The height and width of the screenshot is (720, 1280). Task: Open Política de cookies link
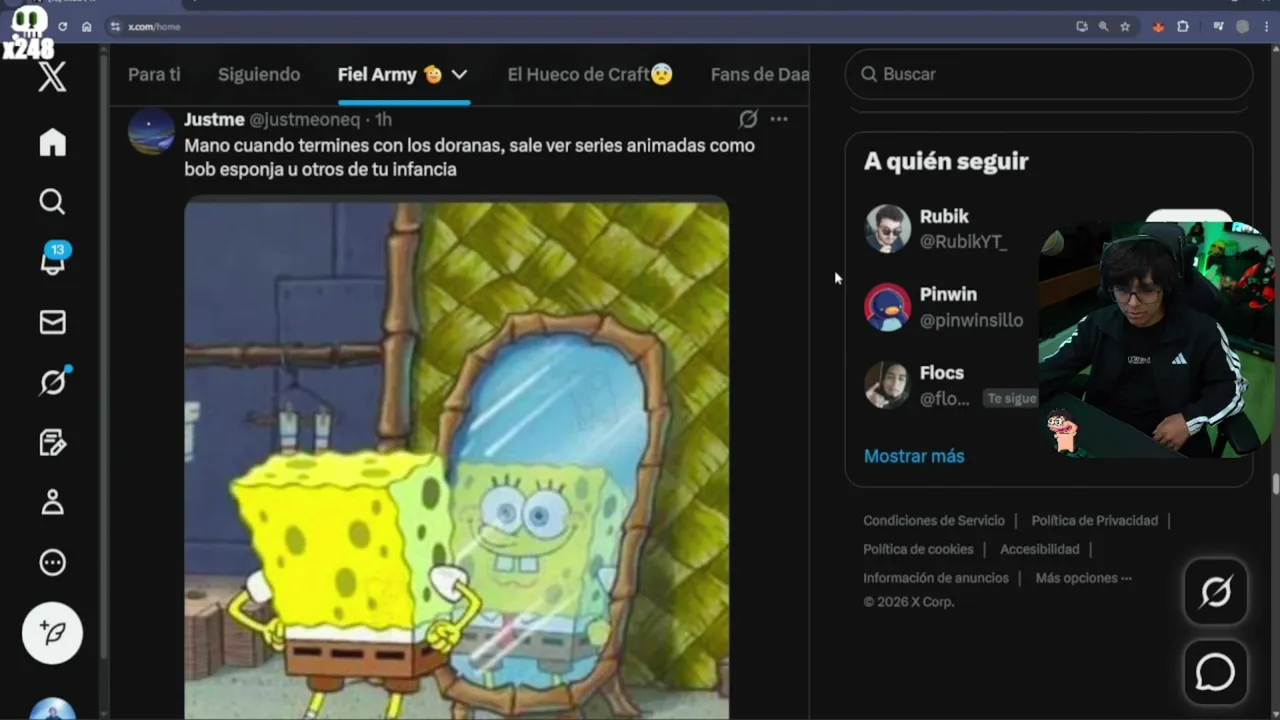point(918,549)
